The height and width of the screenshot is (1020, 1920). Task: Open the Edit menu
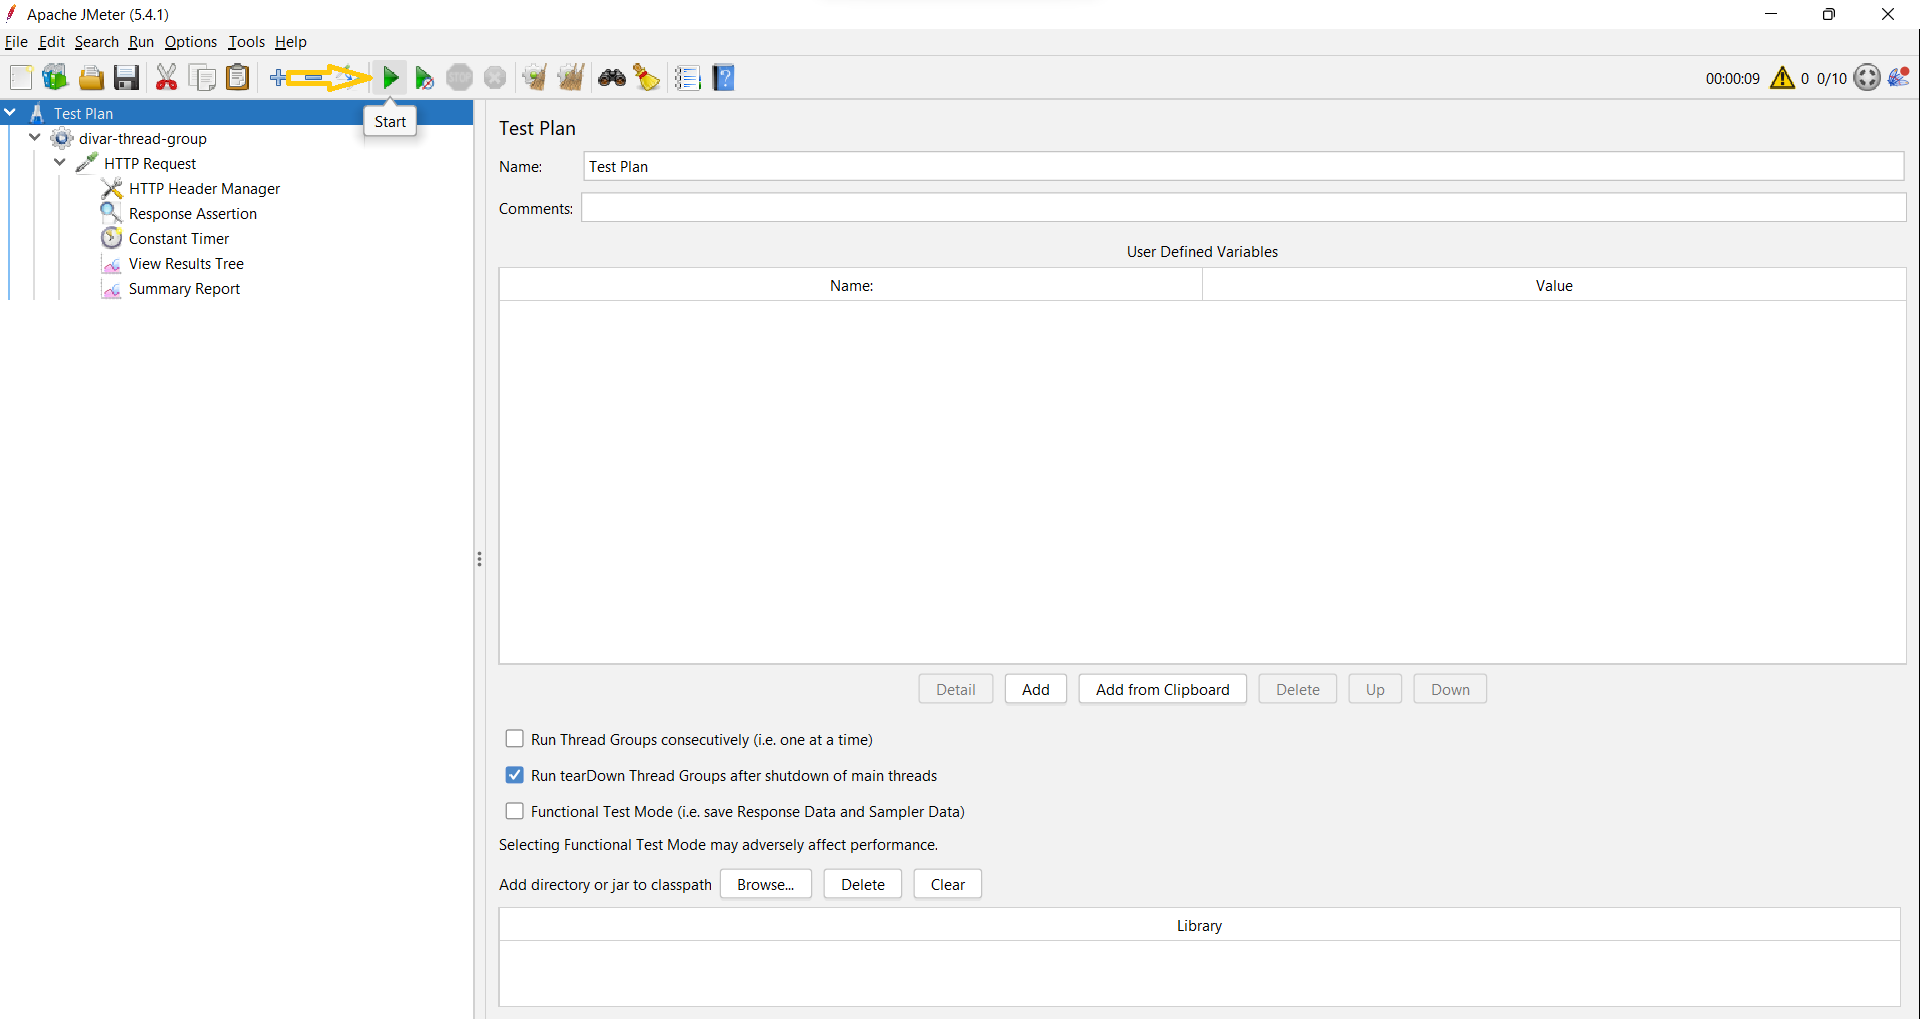(x=51, y=42)
